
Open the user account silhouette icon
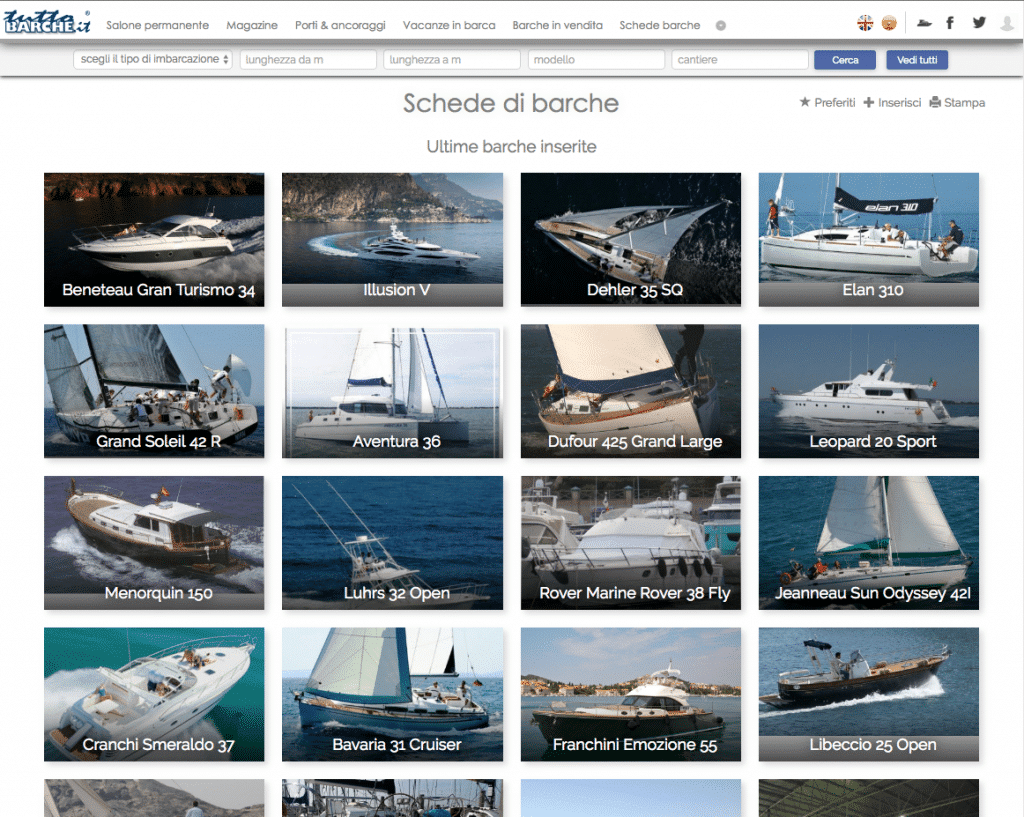[x=1008, y=24]
